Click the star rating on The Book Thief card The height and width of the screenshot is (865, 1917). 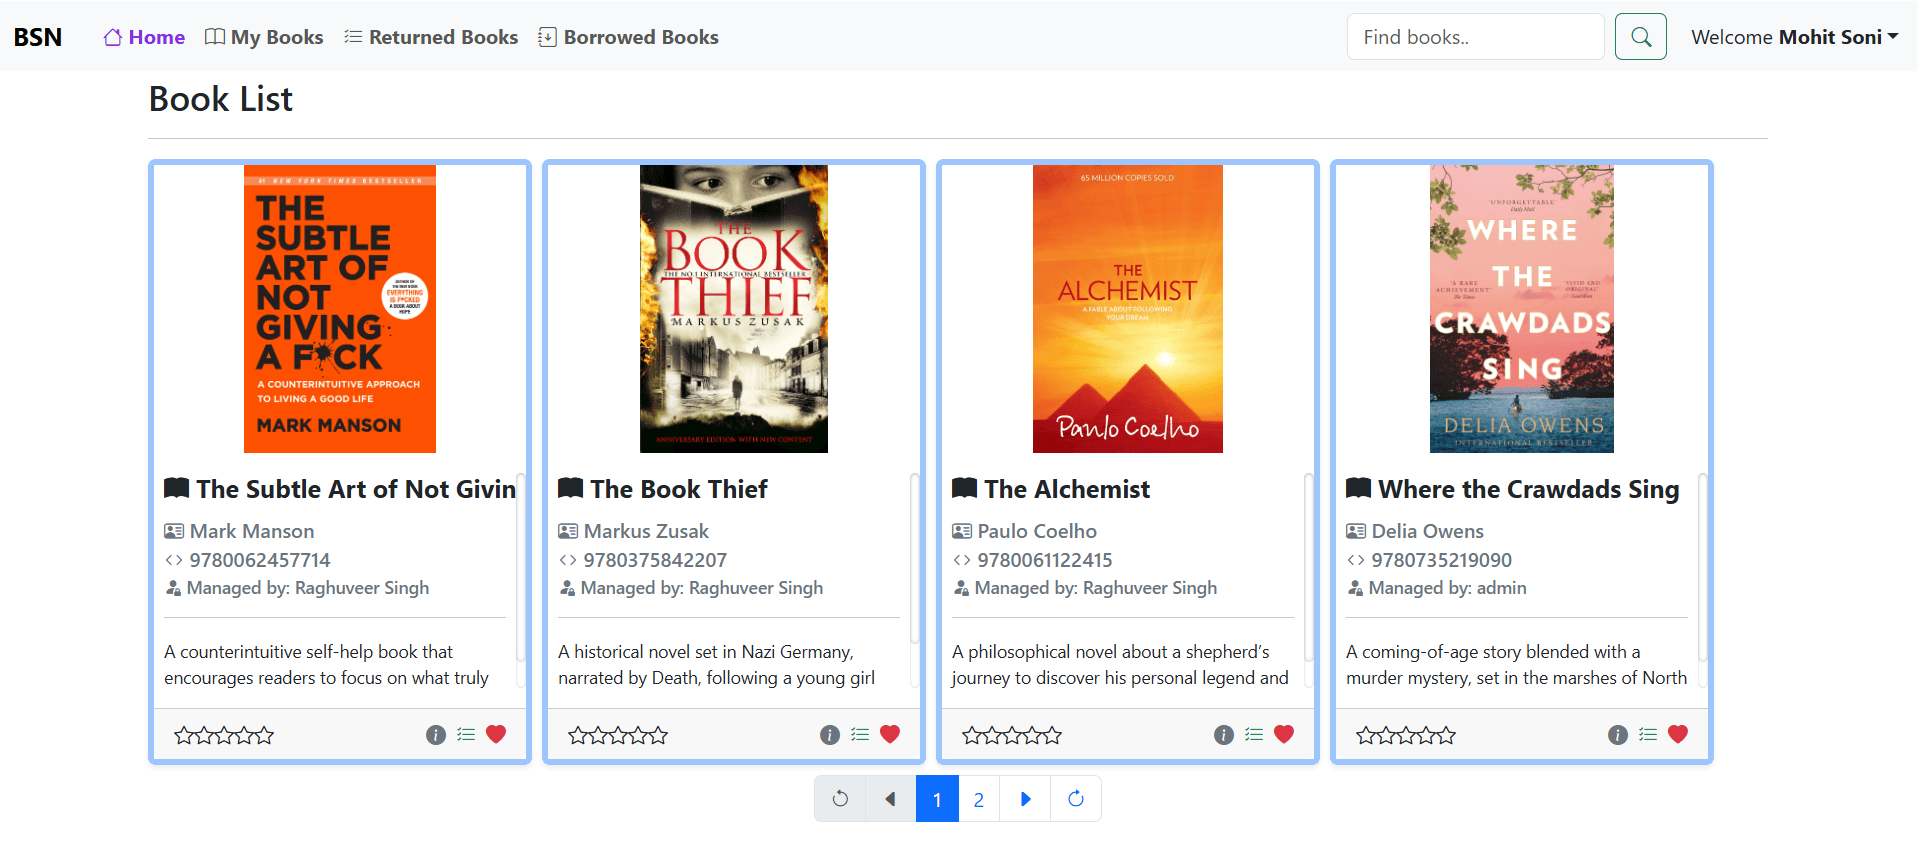(618, 736)
